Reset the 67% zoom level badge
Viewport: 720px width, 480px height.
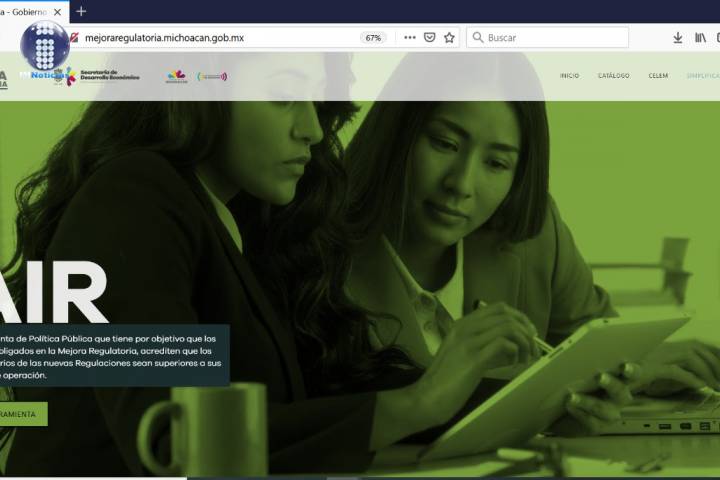pyautogui.click(x=373, y=38)
